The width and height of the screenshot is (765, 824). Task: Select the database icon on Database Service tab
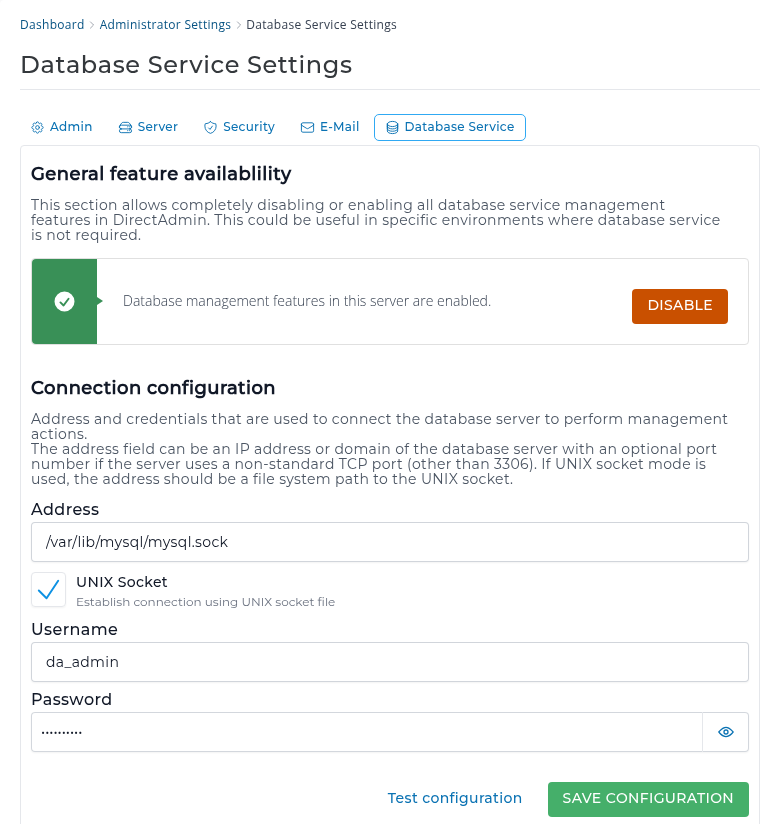[392, 127]
